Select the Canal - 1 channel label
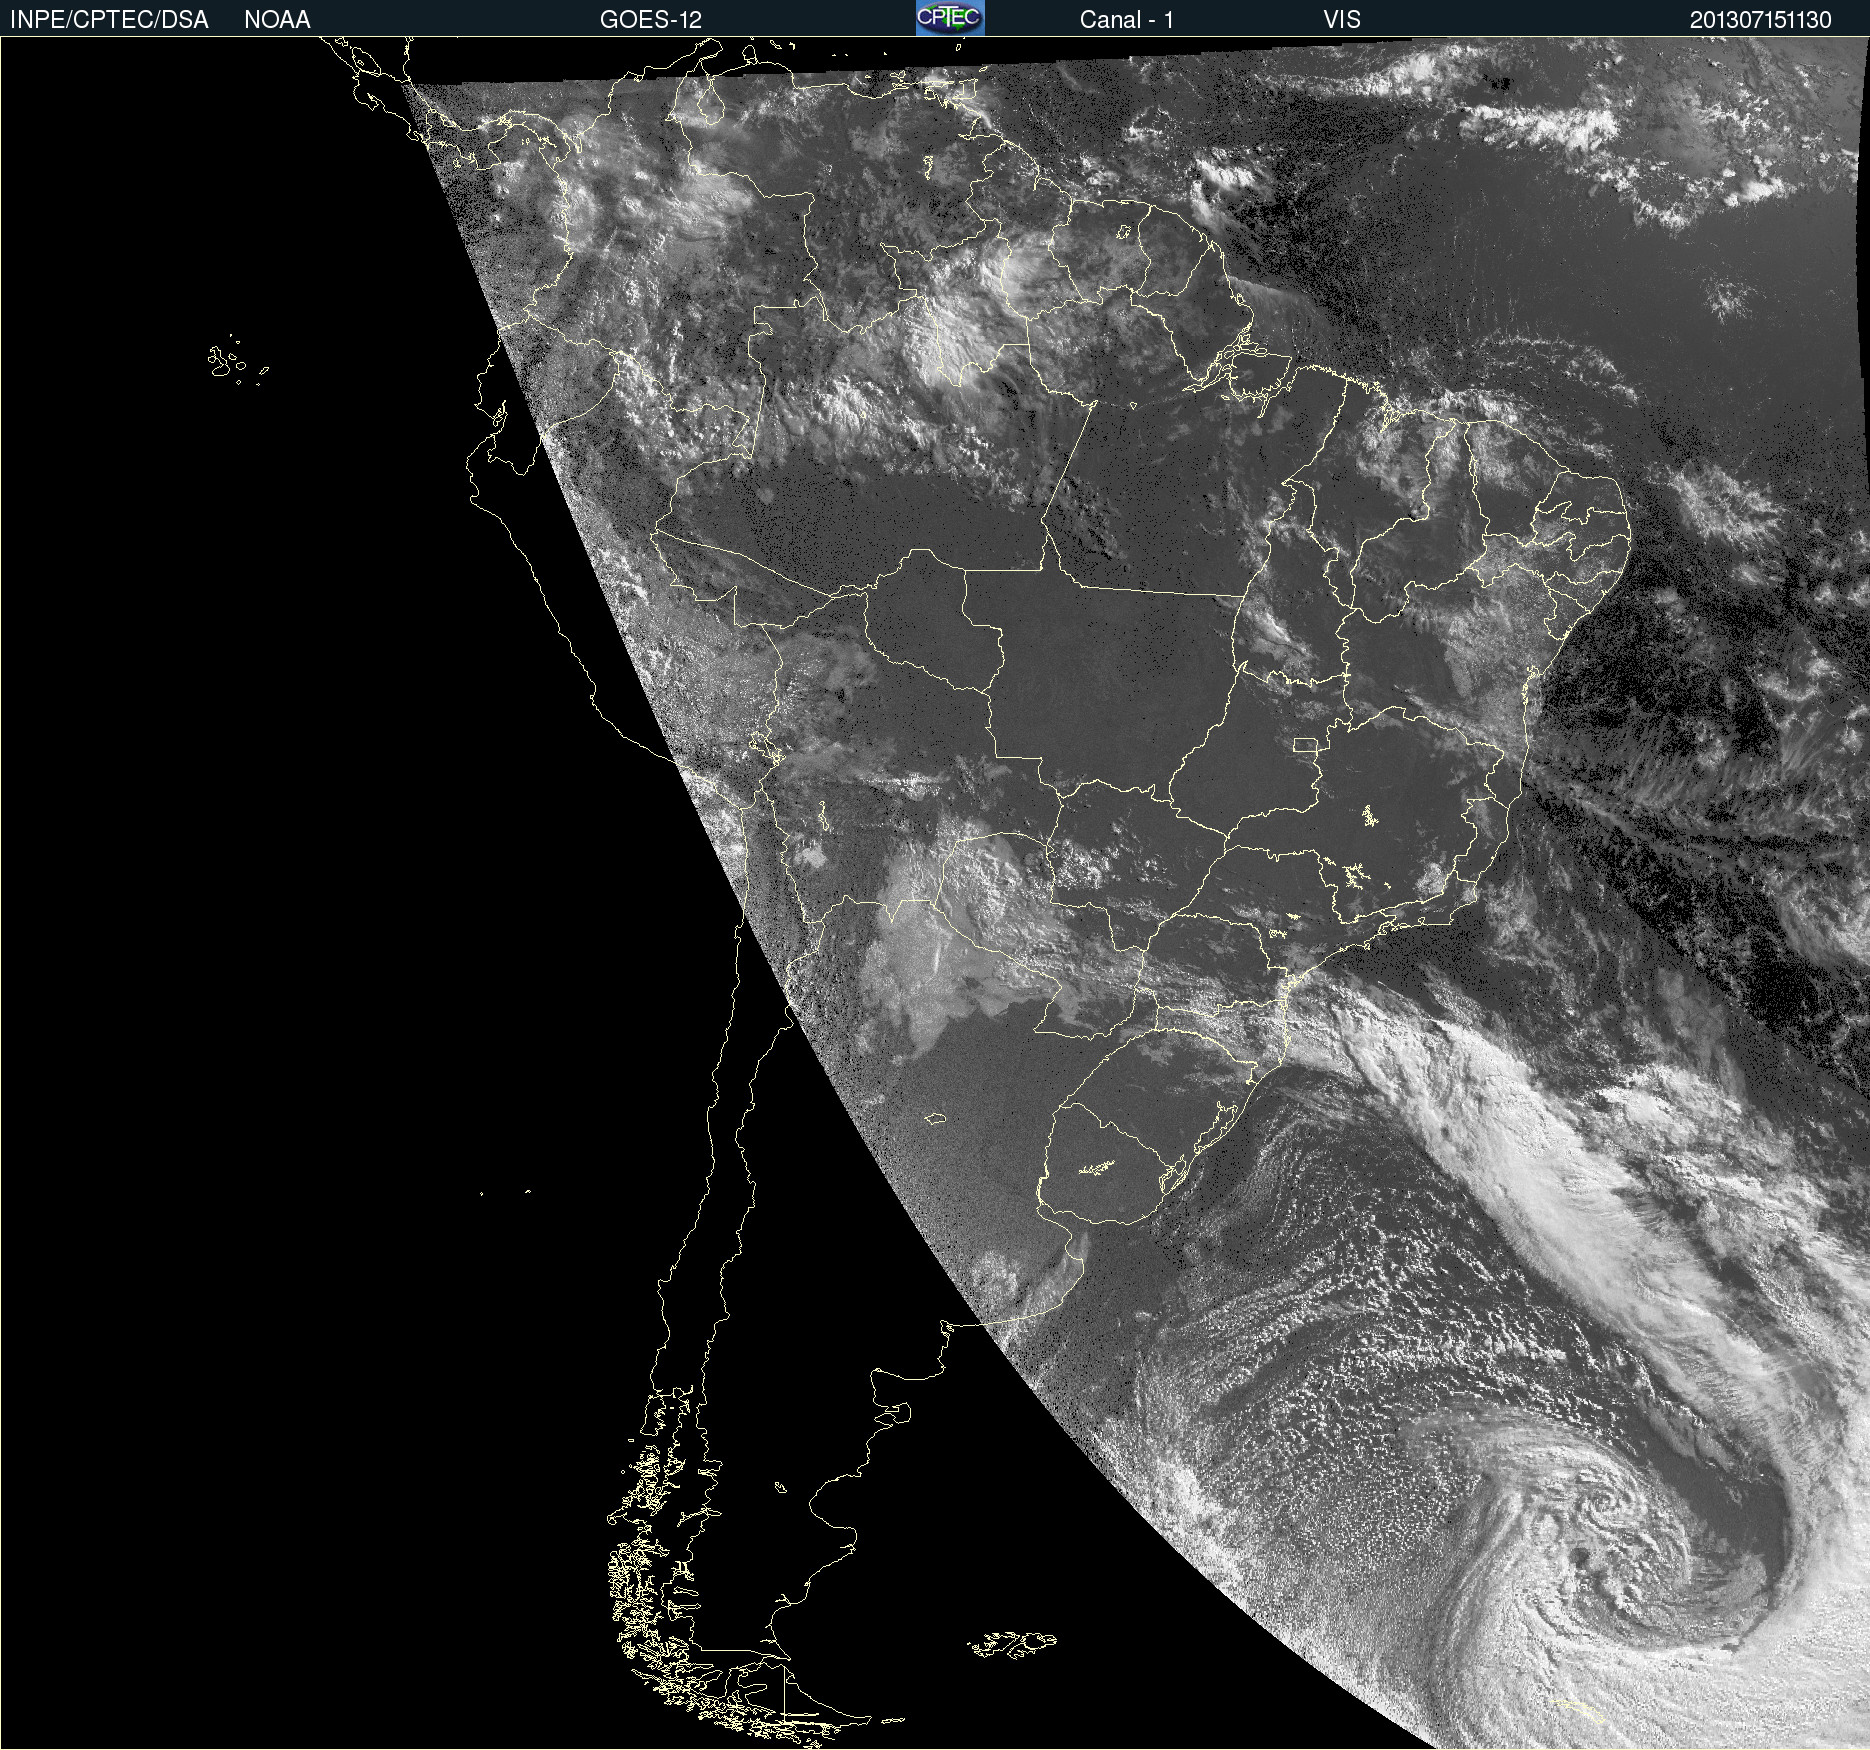This screenshot has height=1750, width=1870. tap(1127, 20)
